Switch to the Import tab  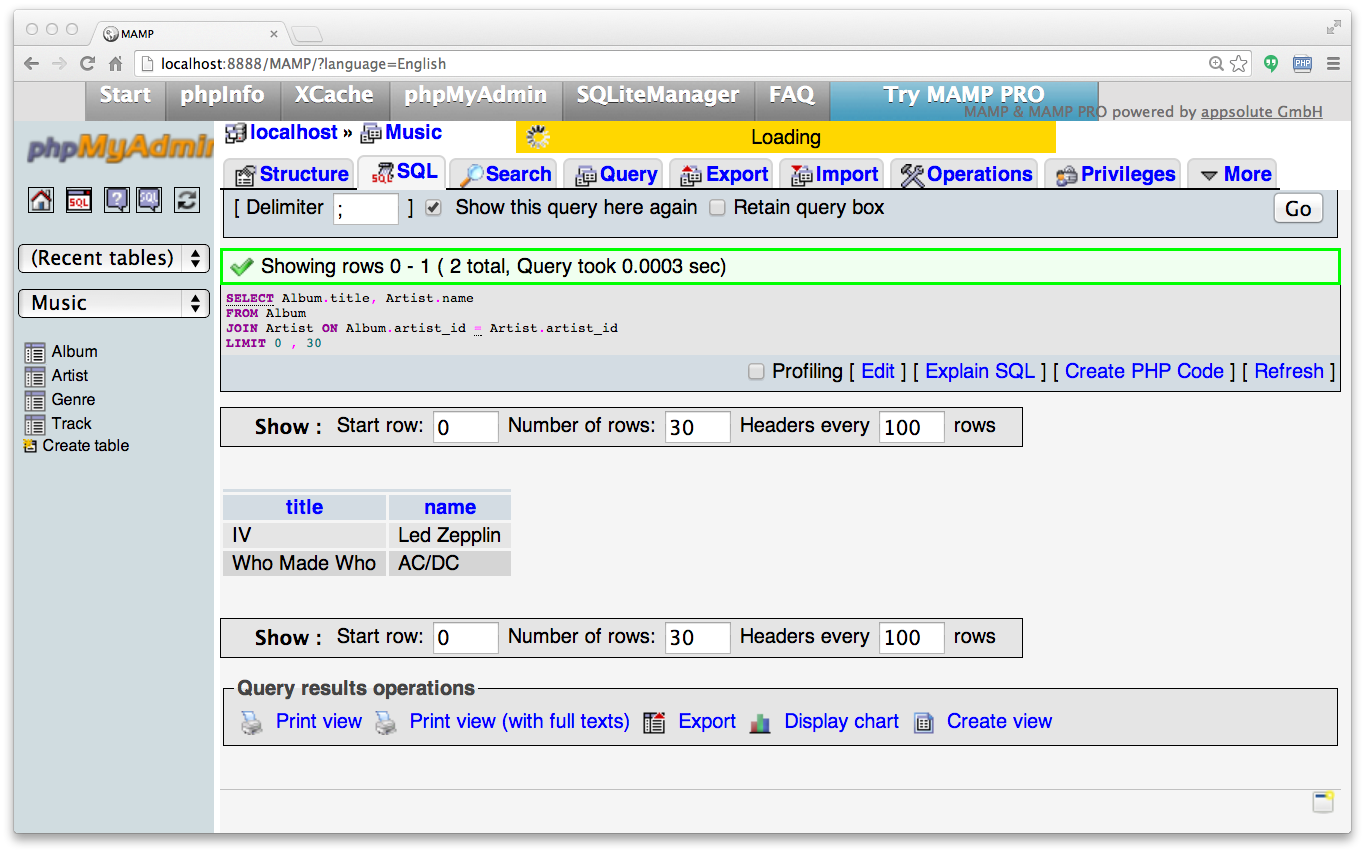tap(833, 174)
